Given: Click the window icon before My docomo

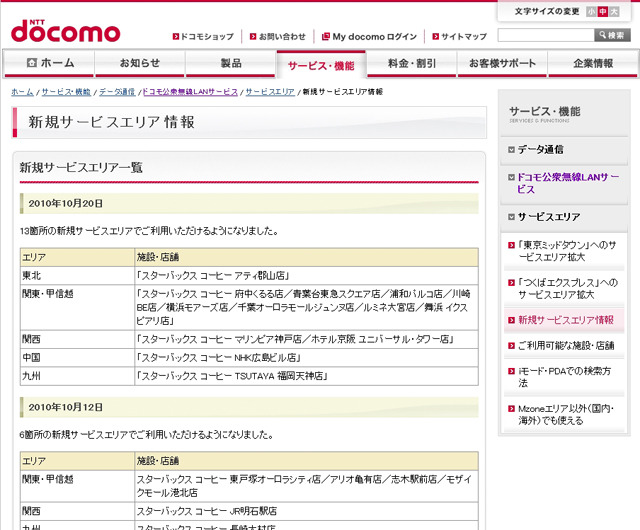Looking at the screenshot, I should tap(326, 36).
